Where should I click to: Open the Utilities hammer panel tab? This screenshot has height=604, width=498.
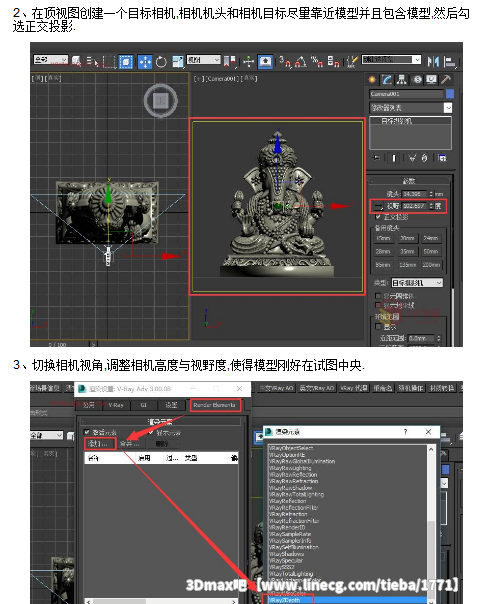(x=446, y=80)
